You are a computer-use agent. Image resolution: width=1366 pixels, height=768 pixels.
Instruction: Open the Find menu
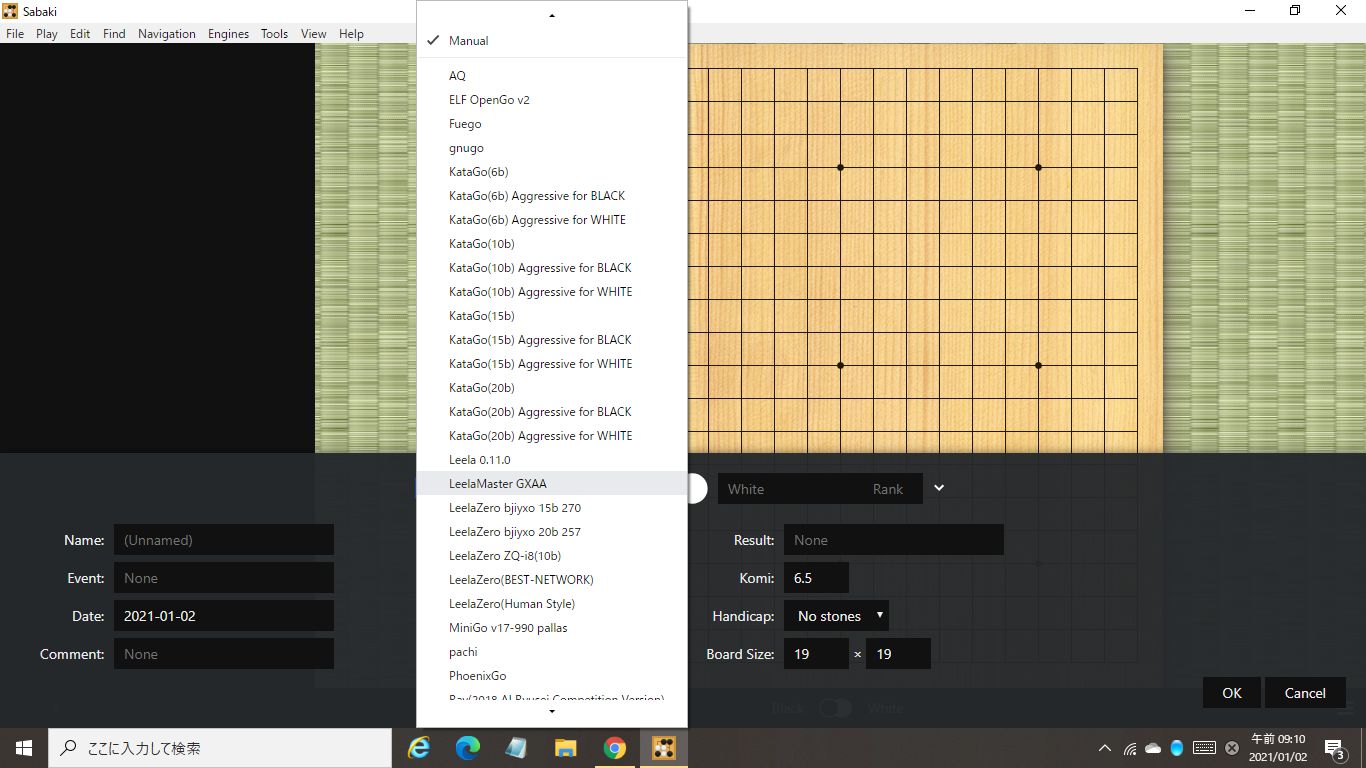(x=114, y=33)
